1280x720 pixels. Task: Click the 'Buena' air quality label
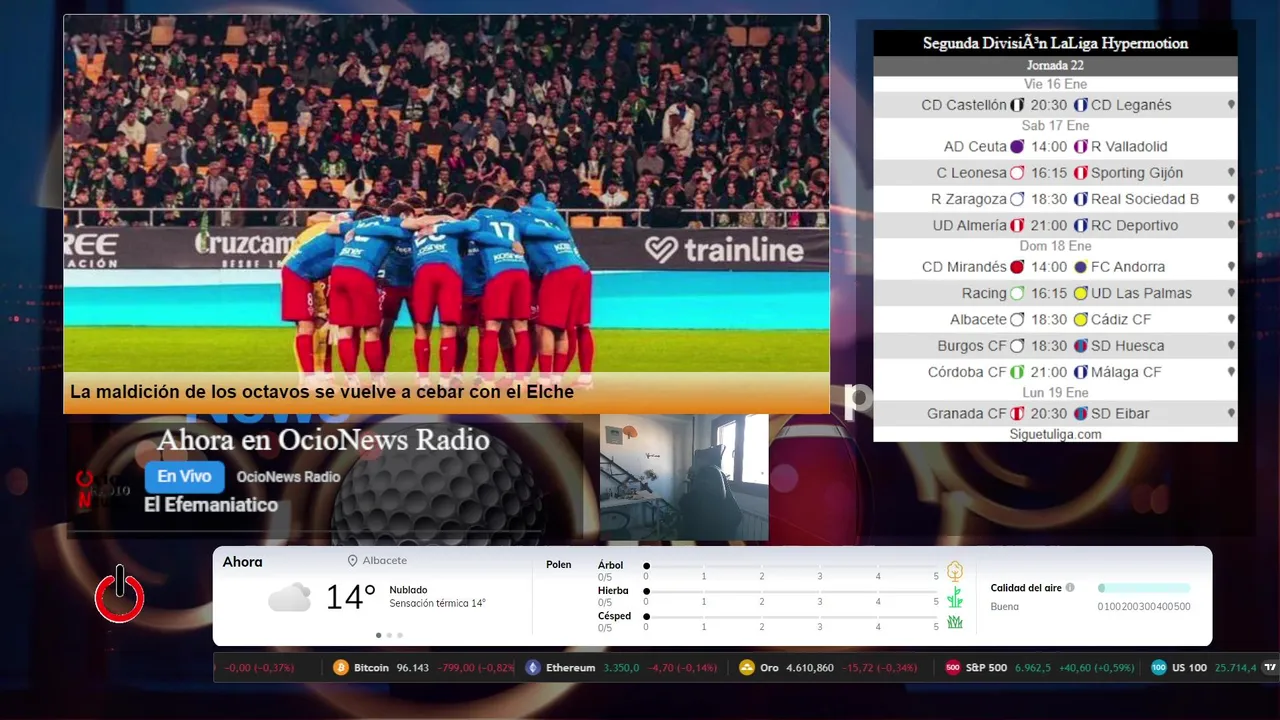tap(1004, 607)
